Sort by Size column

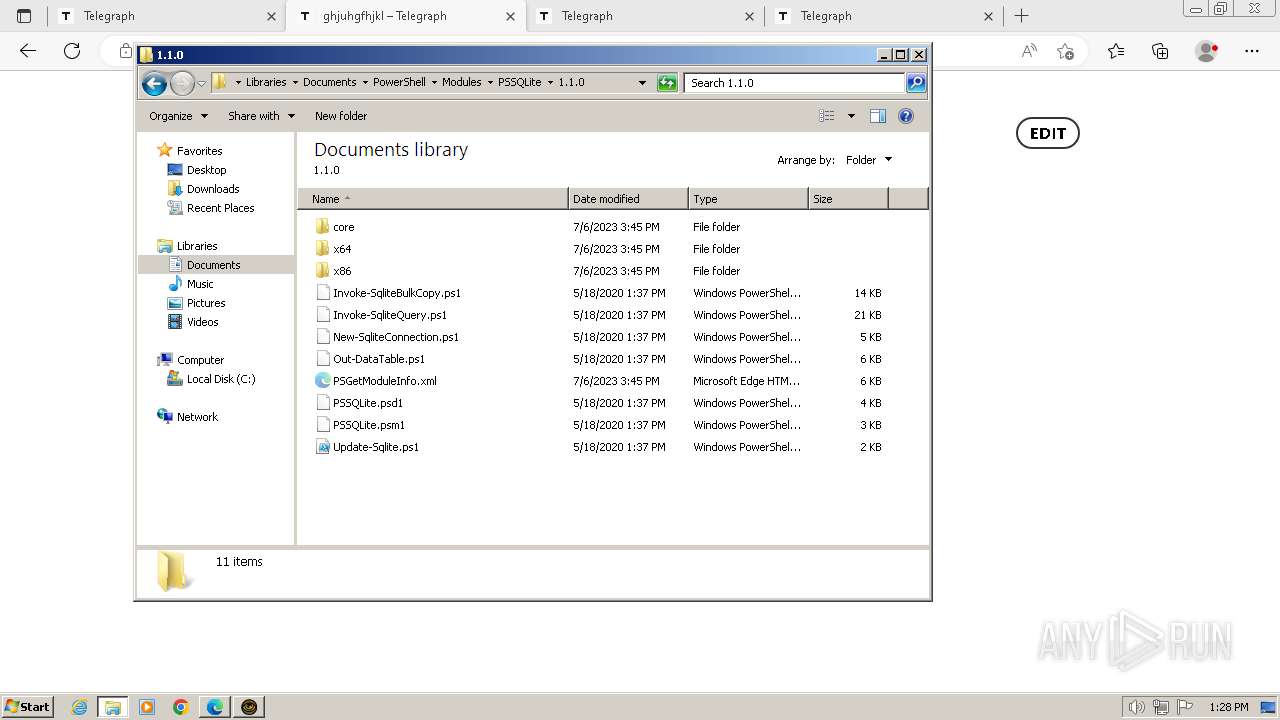click(x=848, y=199)
